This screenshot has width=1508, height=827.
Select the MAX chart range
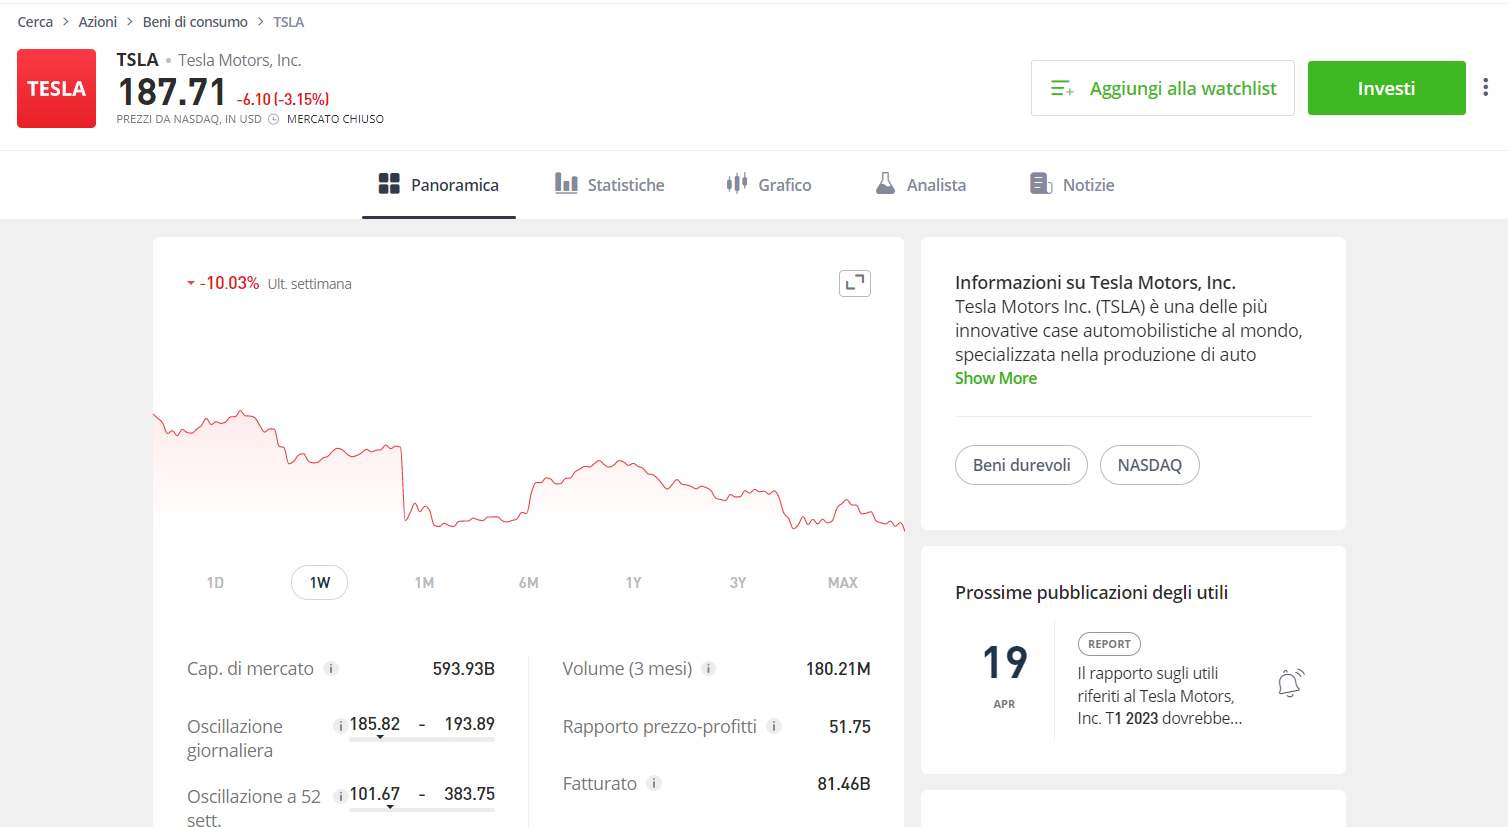click(x=843, y=582)
